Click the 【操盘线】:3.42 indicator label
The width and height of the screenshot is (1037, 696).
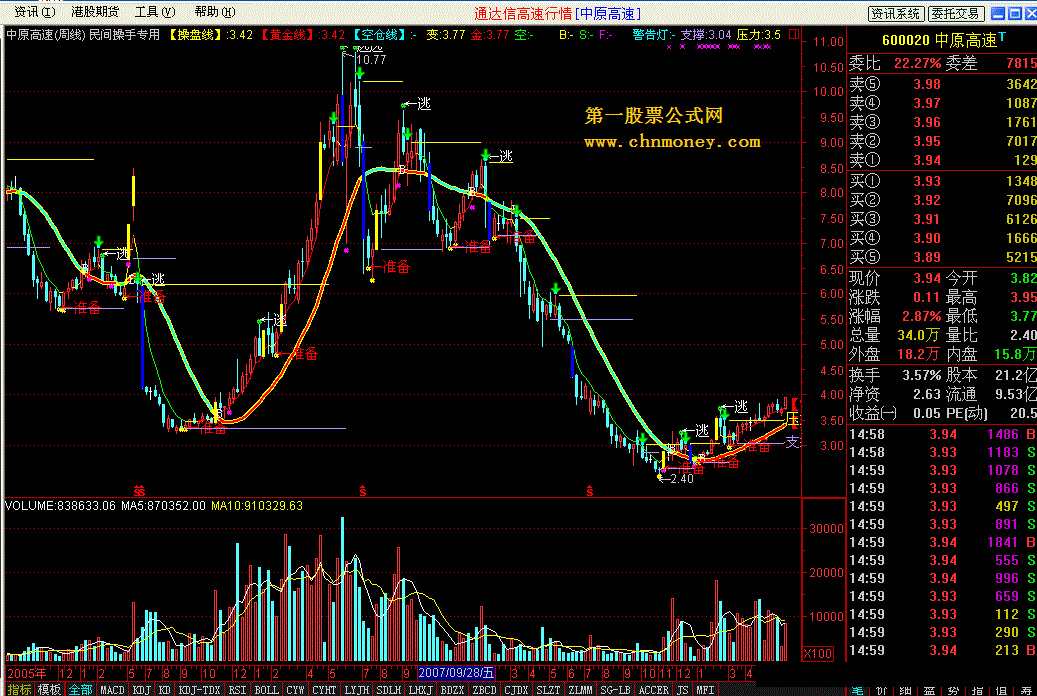click(x=210, y=34)
